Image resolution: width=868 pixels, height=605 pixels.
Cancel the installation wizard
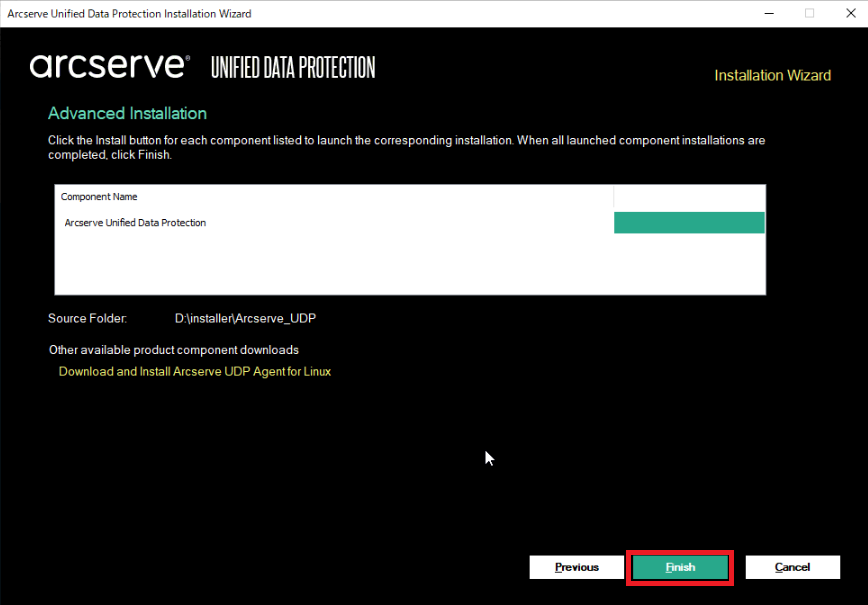[792, 567]
